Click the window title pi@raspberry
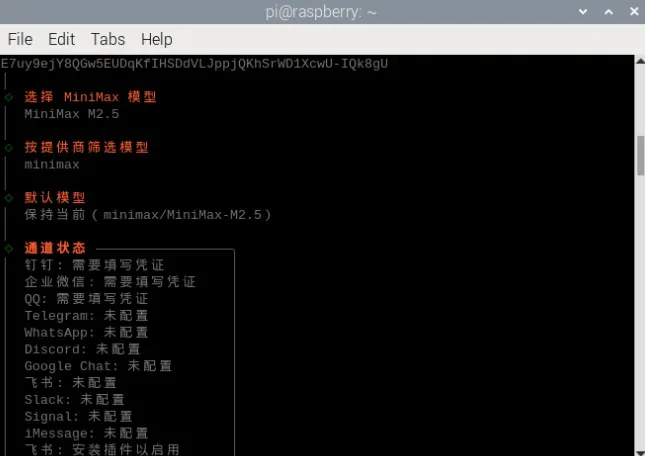Viewport: 645px width, 456px height. tap(321, 12)
